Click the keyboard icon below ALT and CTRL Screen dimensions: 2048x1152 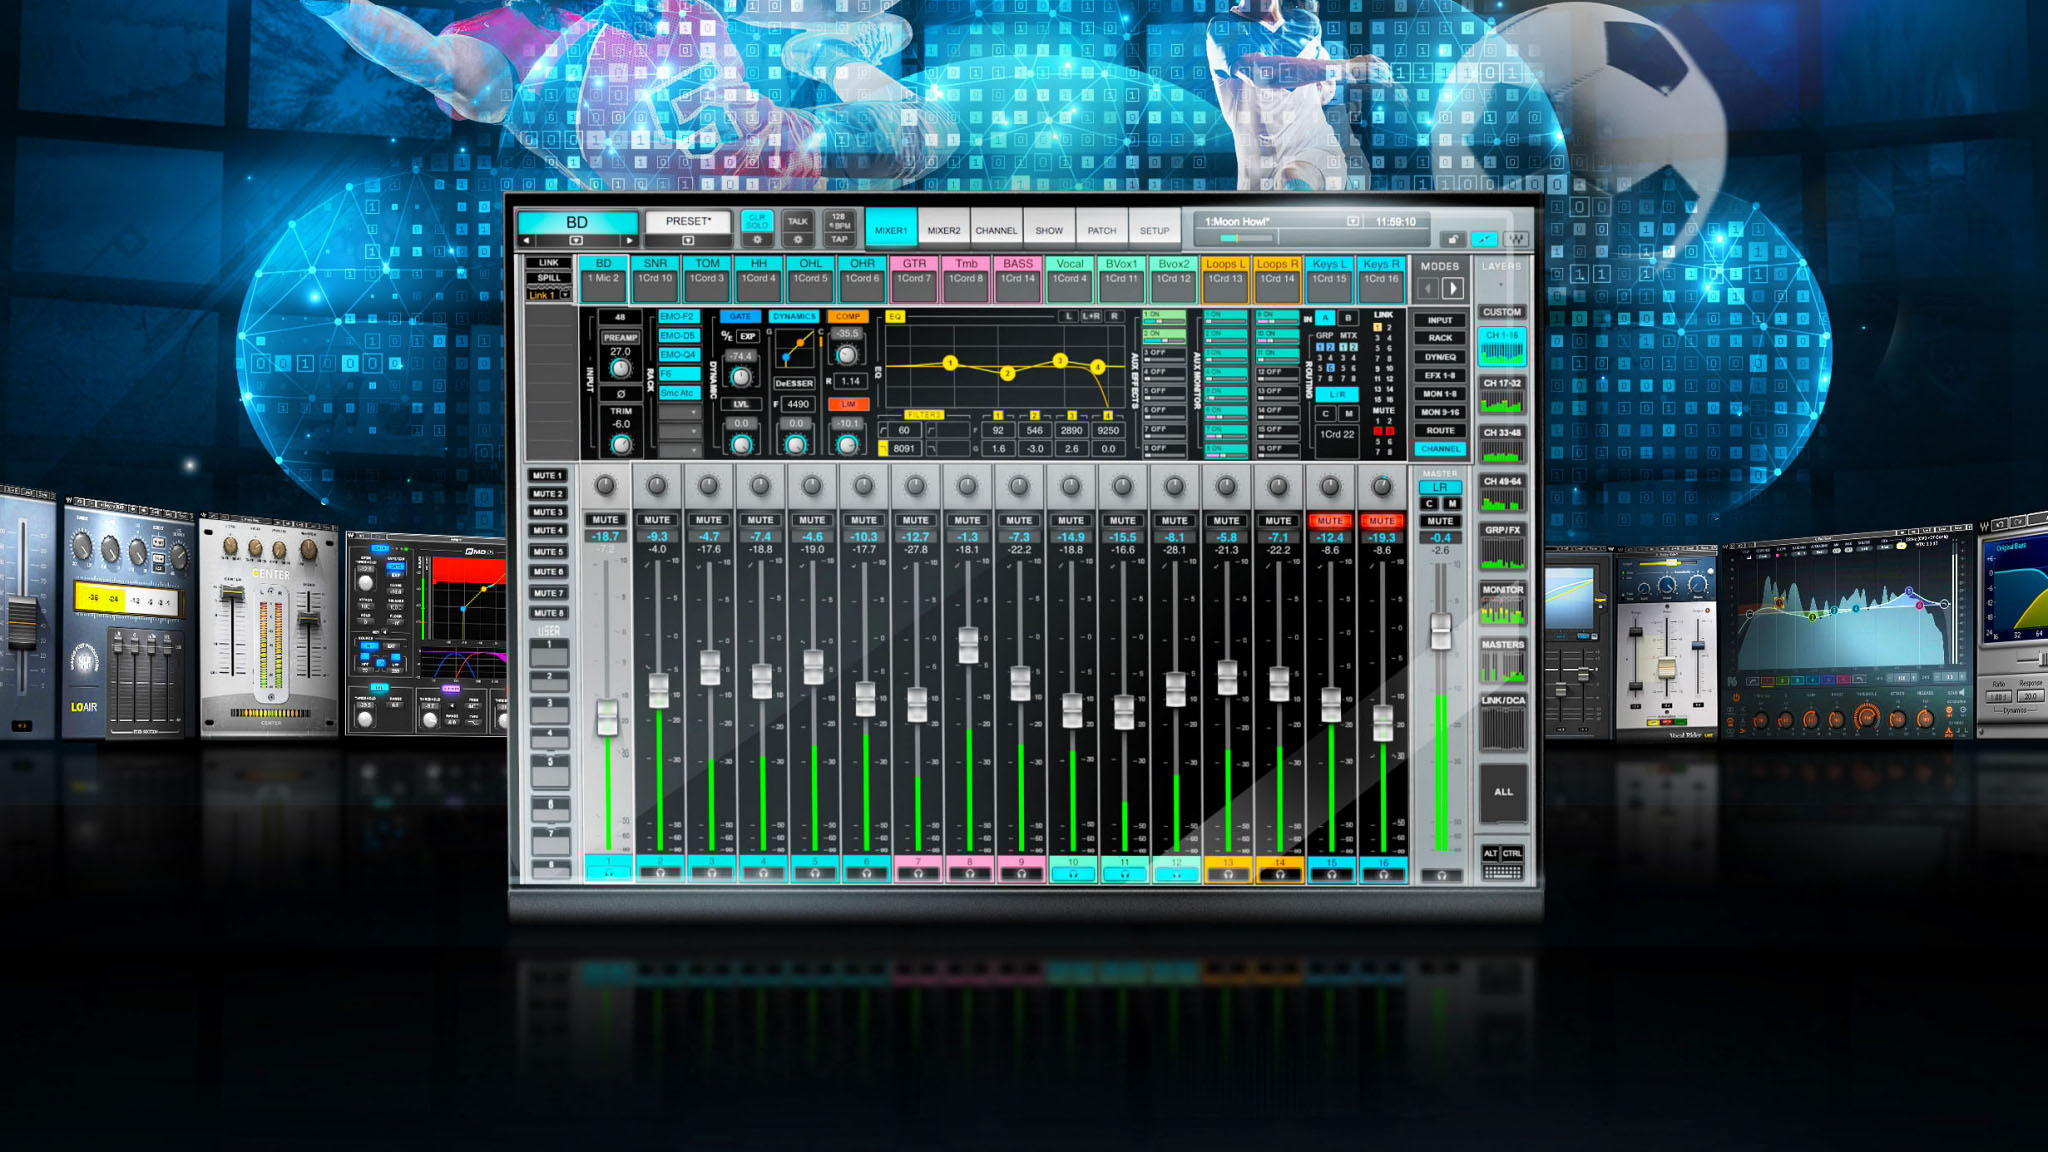[1502, 874]
